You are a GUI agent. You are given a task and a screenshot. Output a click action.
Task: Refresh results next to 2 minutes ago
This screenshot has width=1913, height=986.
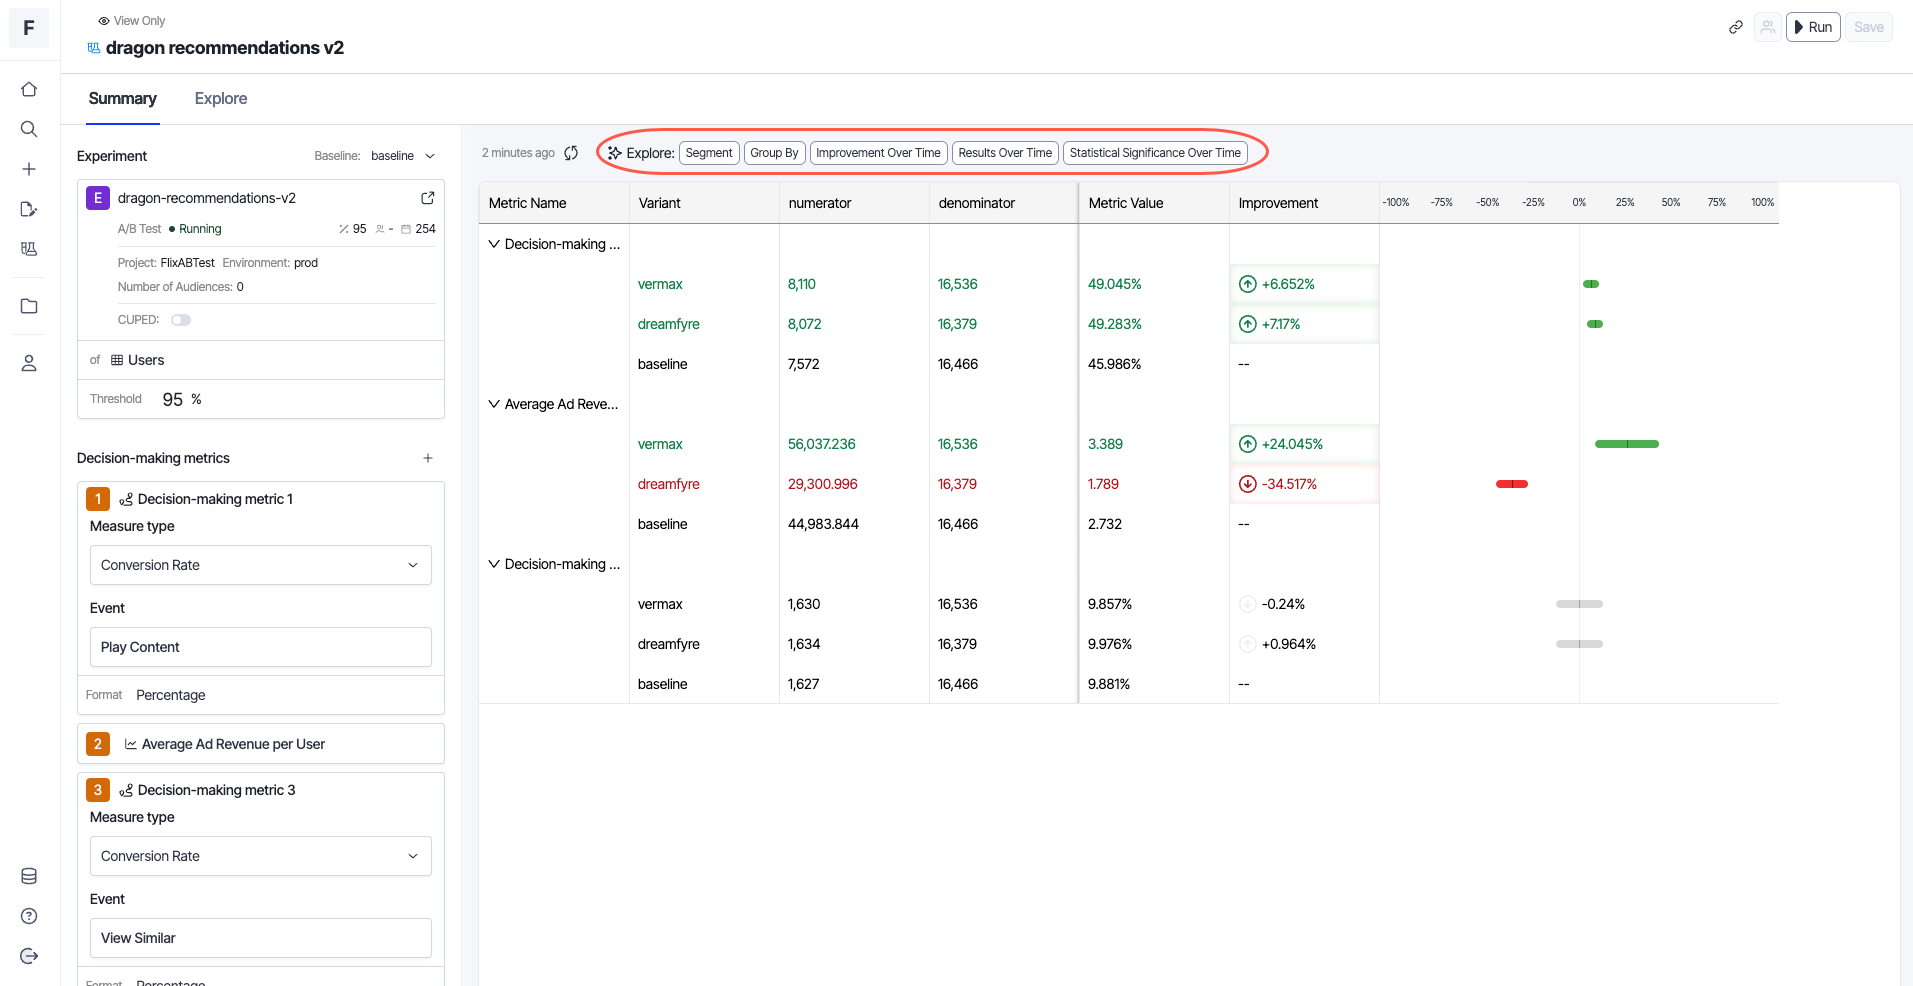[x=571, y=153]
